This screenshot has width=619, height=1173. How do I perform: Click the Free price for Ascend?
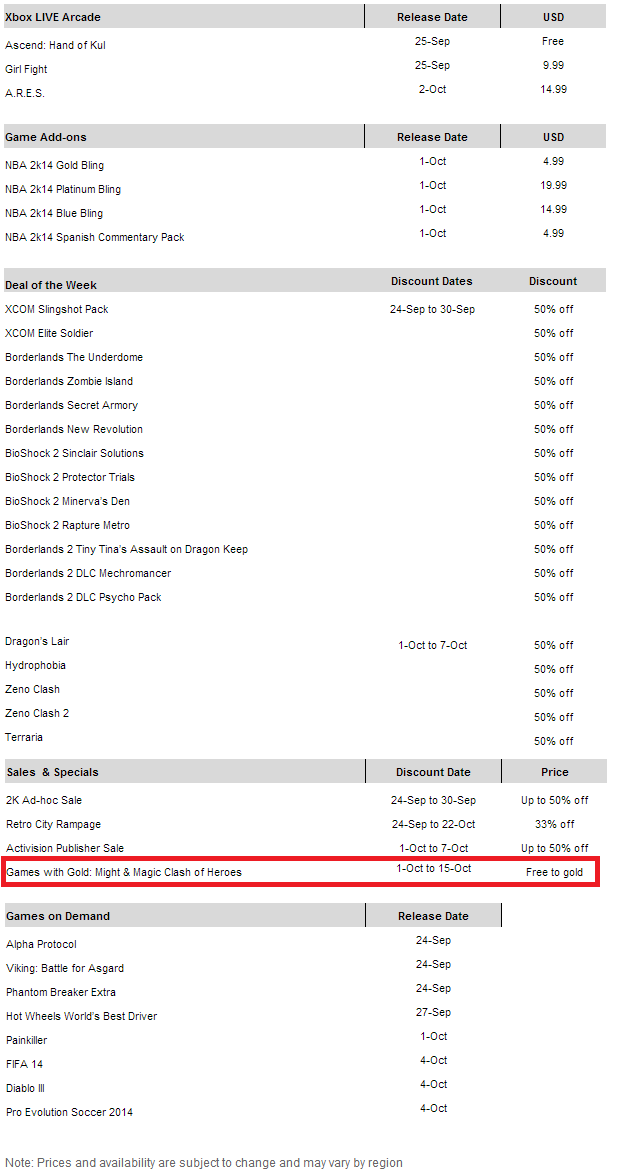pyautogui.click(x=553, y=41)
